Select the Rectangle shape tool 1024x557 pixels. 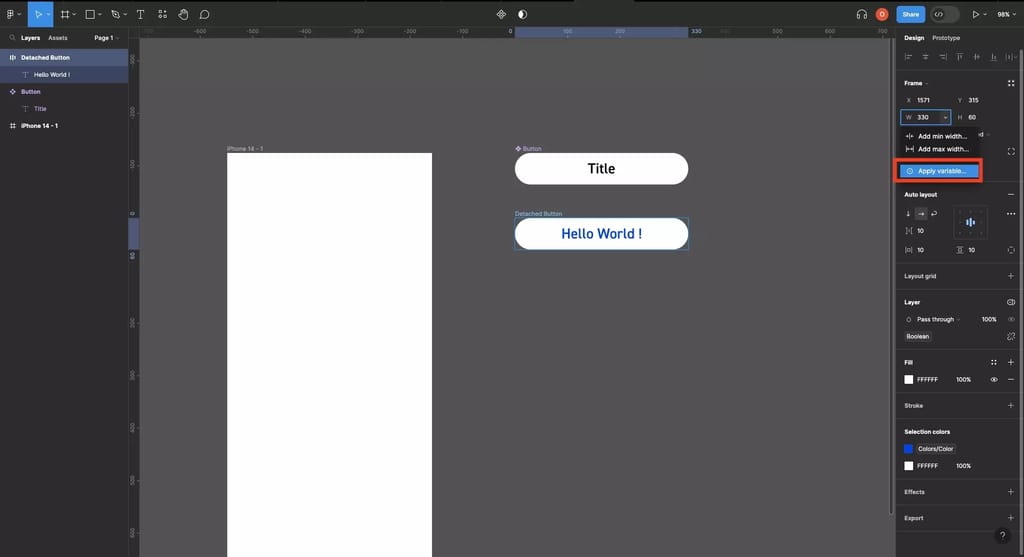90,14
